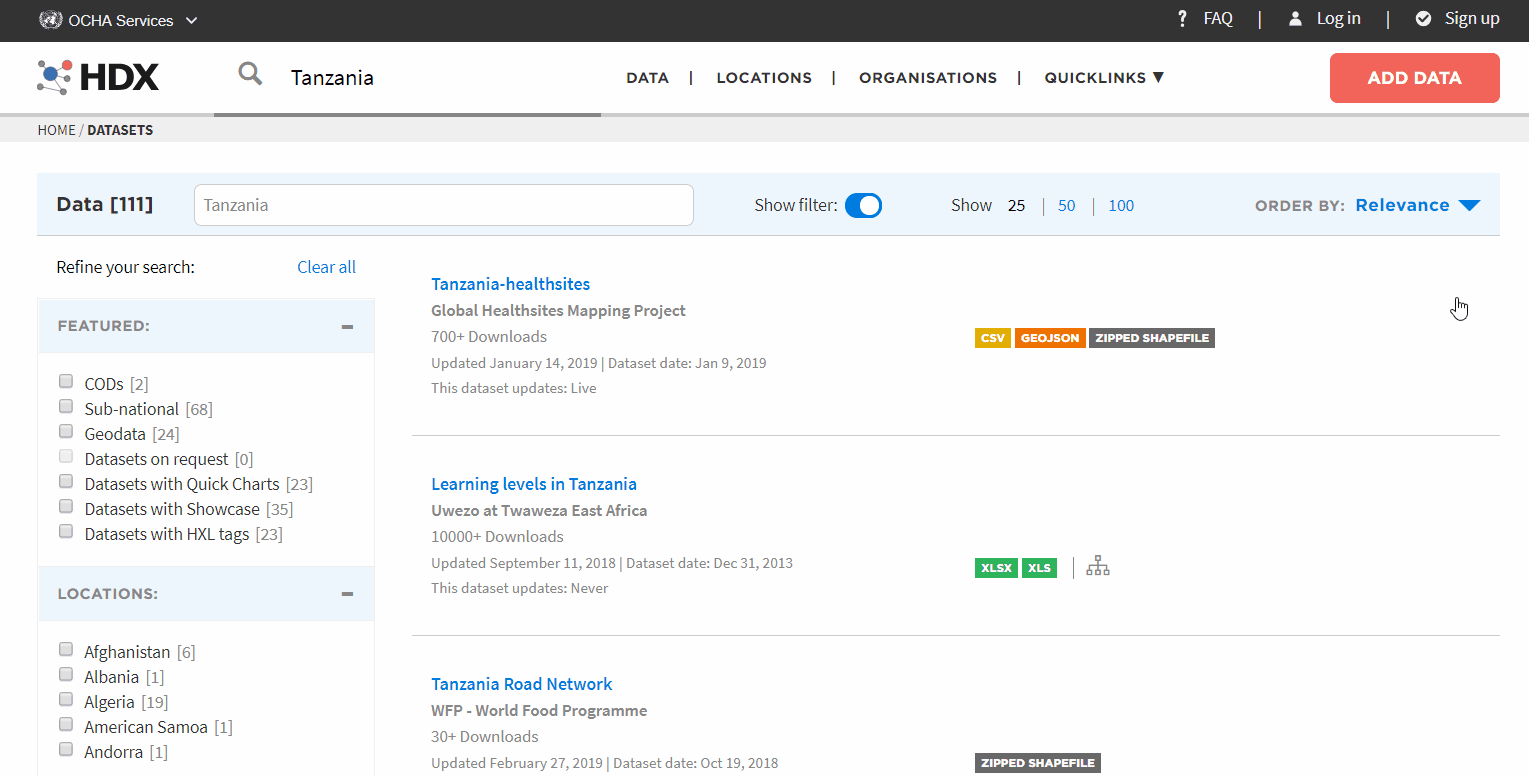
Task: Click the Log in person icon
Action: click(1295, 19)
